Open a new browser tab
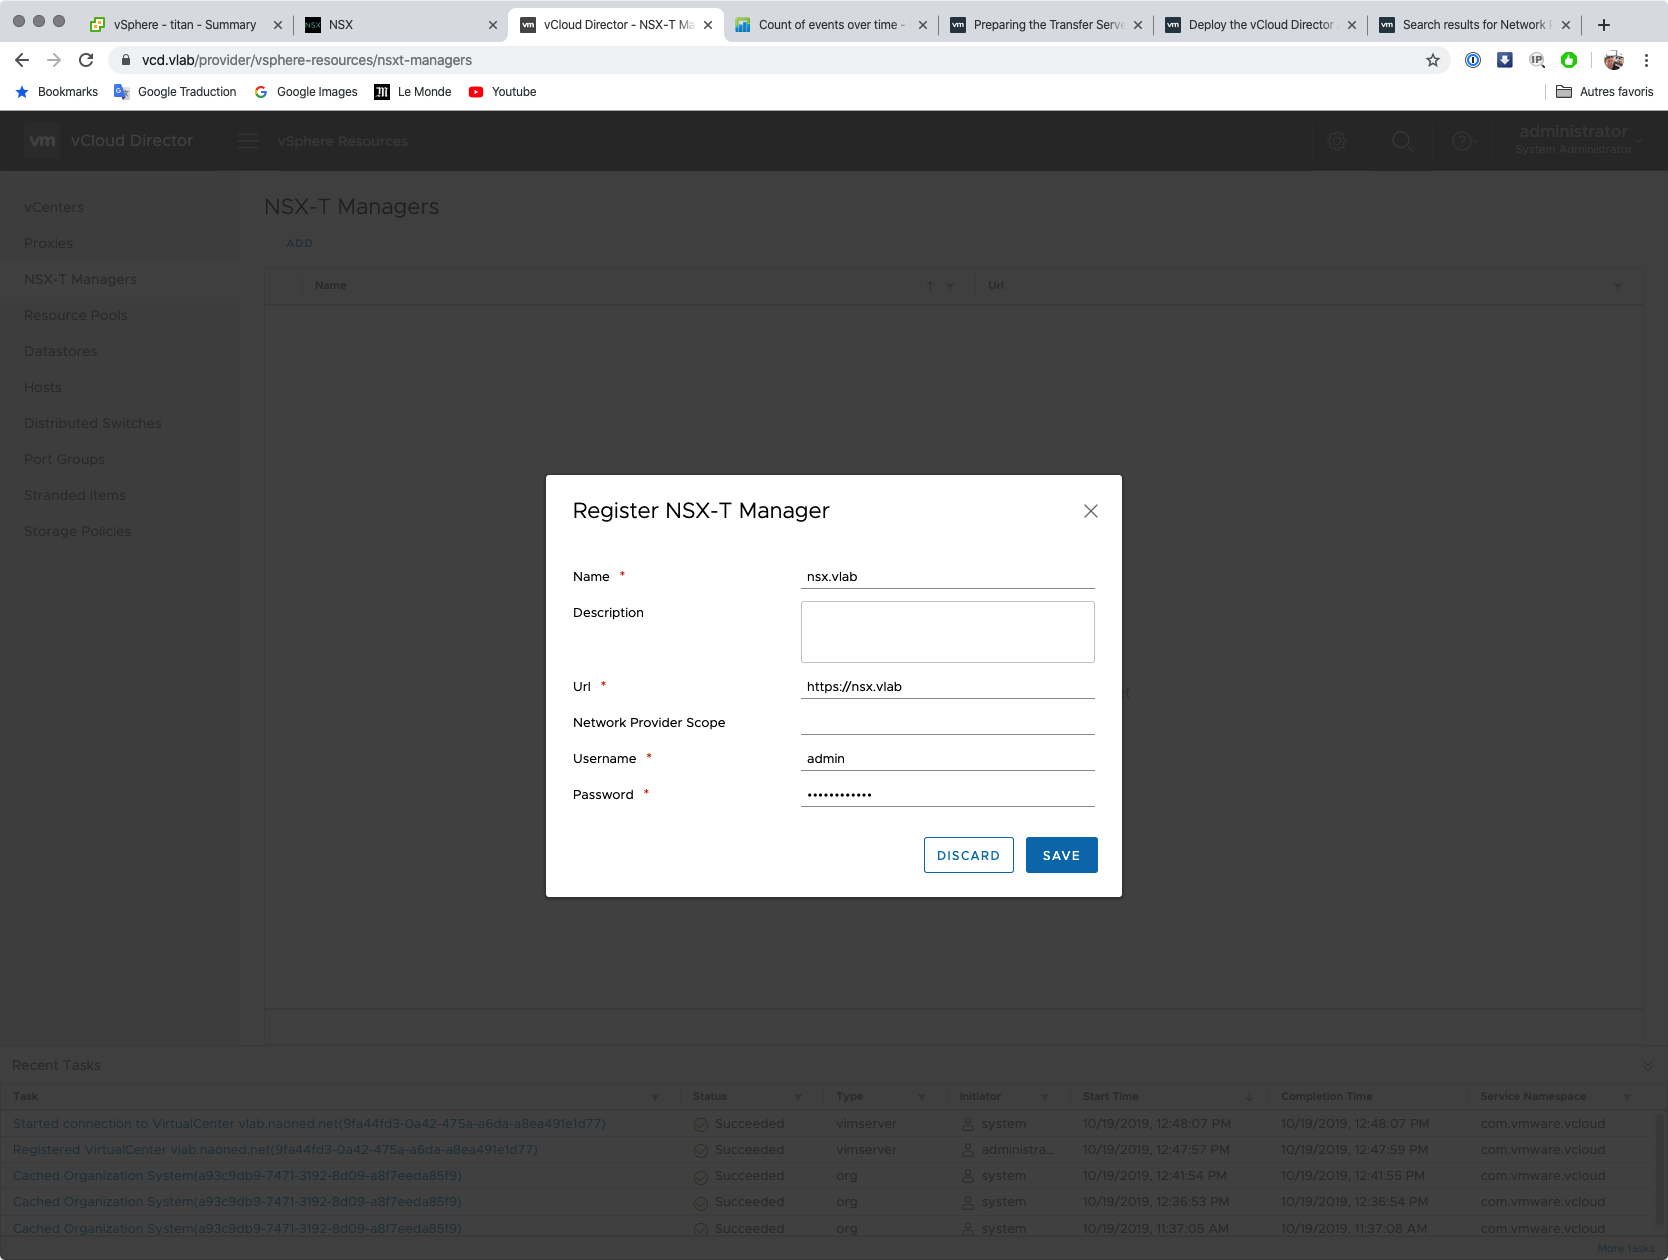 pyautogui.click(x=1604, y=25)
